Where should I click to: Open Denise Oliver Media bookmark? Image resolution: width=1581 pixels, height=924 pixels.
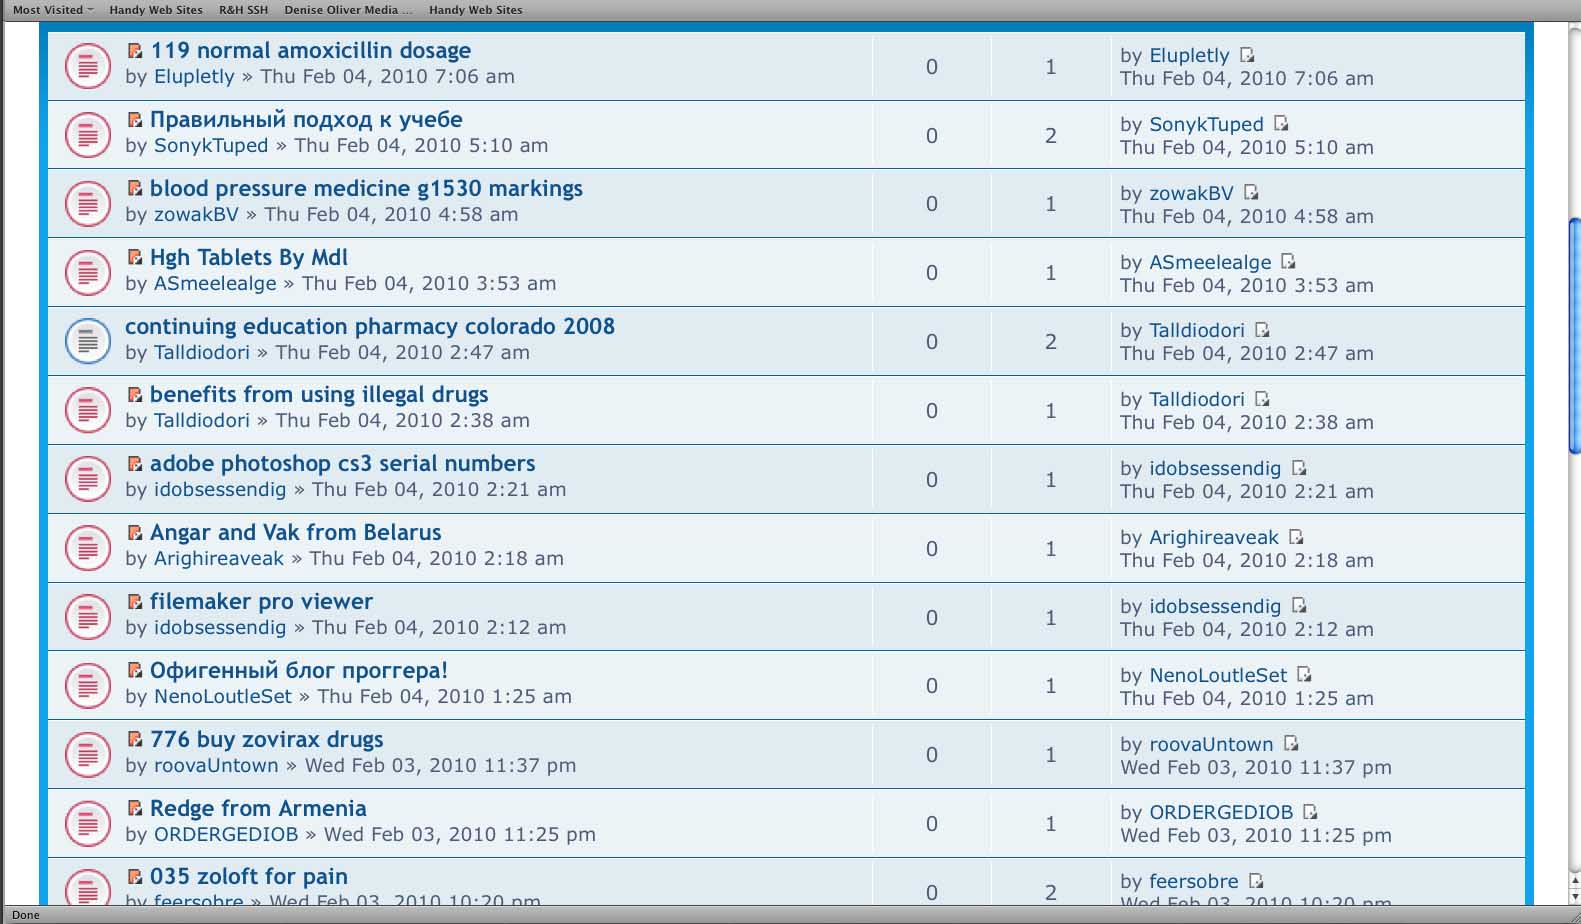(347, 10)
